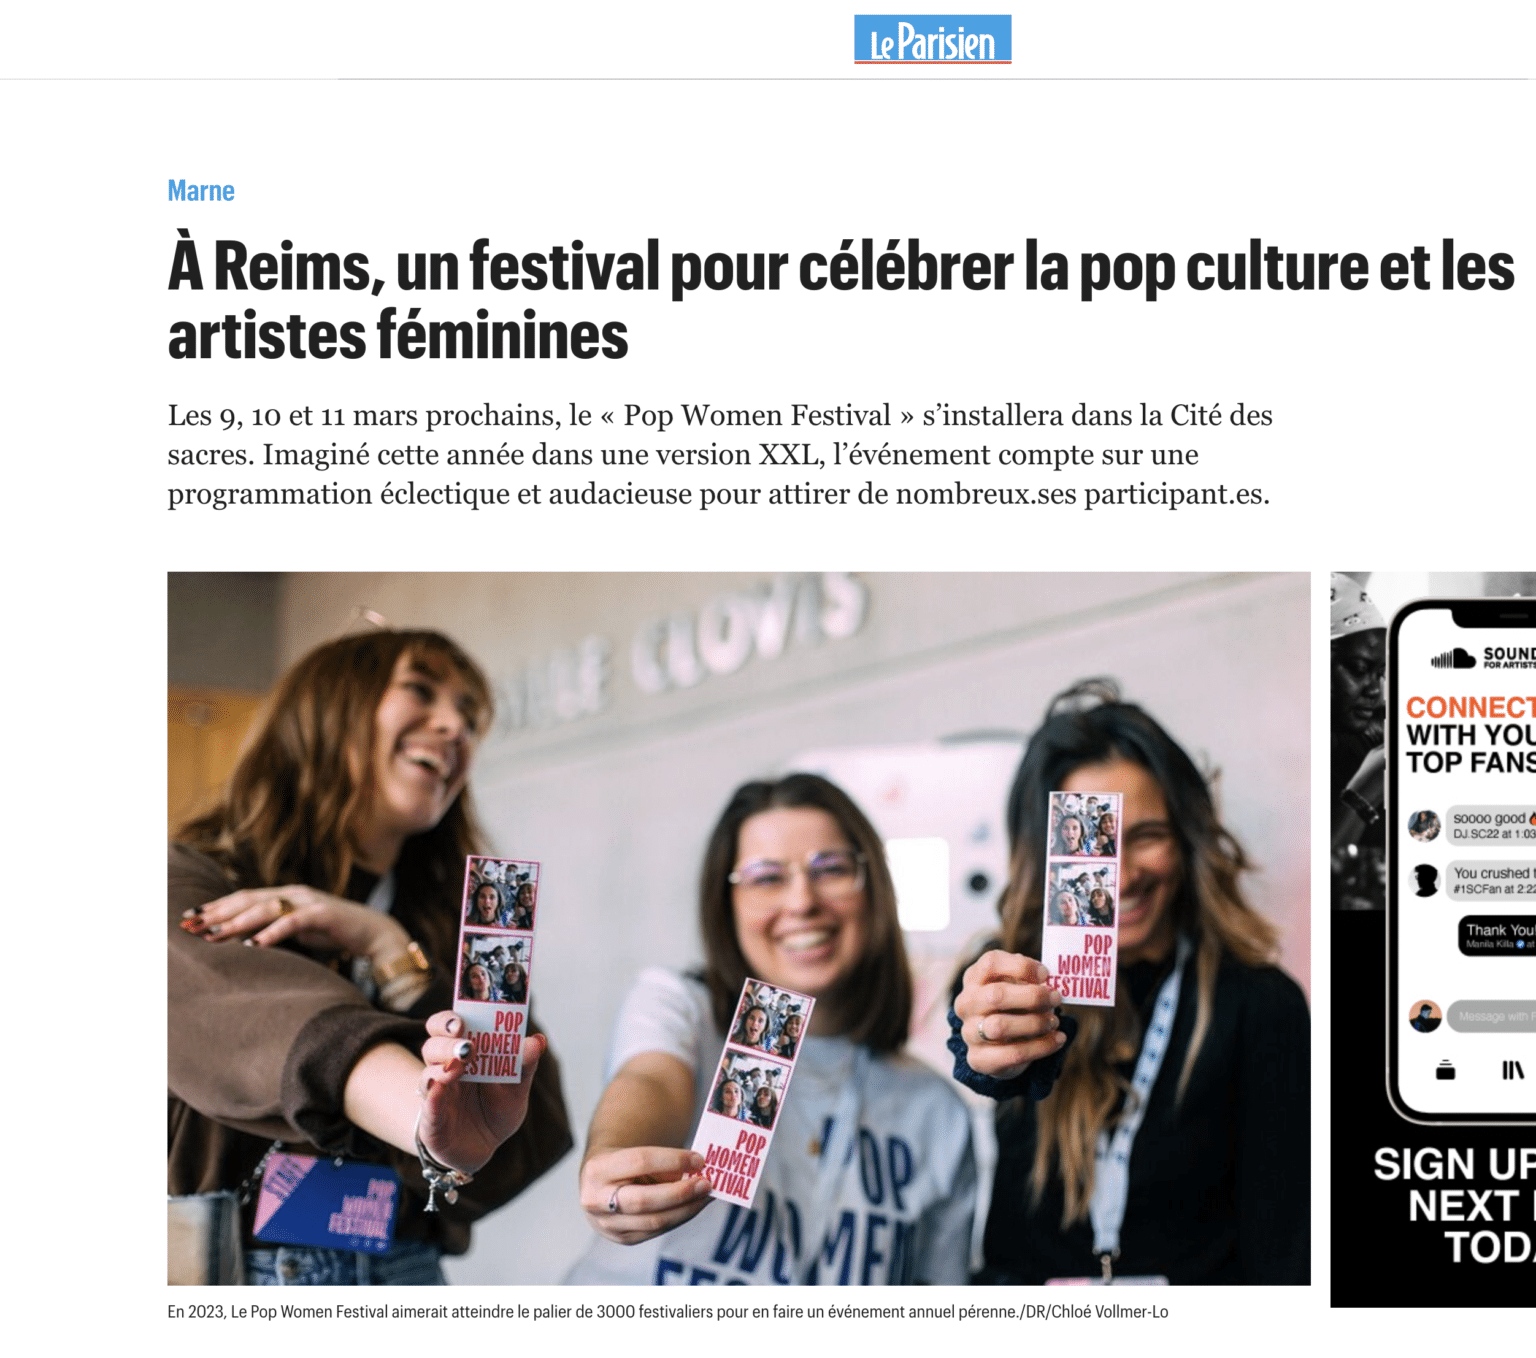This screenshot has width=1536, height=1358.
Task: Click the photo strip held by center woman
Action: pyautogui.click(x=748, y=1090)
